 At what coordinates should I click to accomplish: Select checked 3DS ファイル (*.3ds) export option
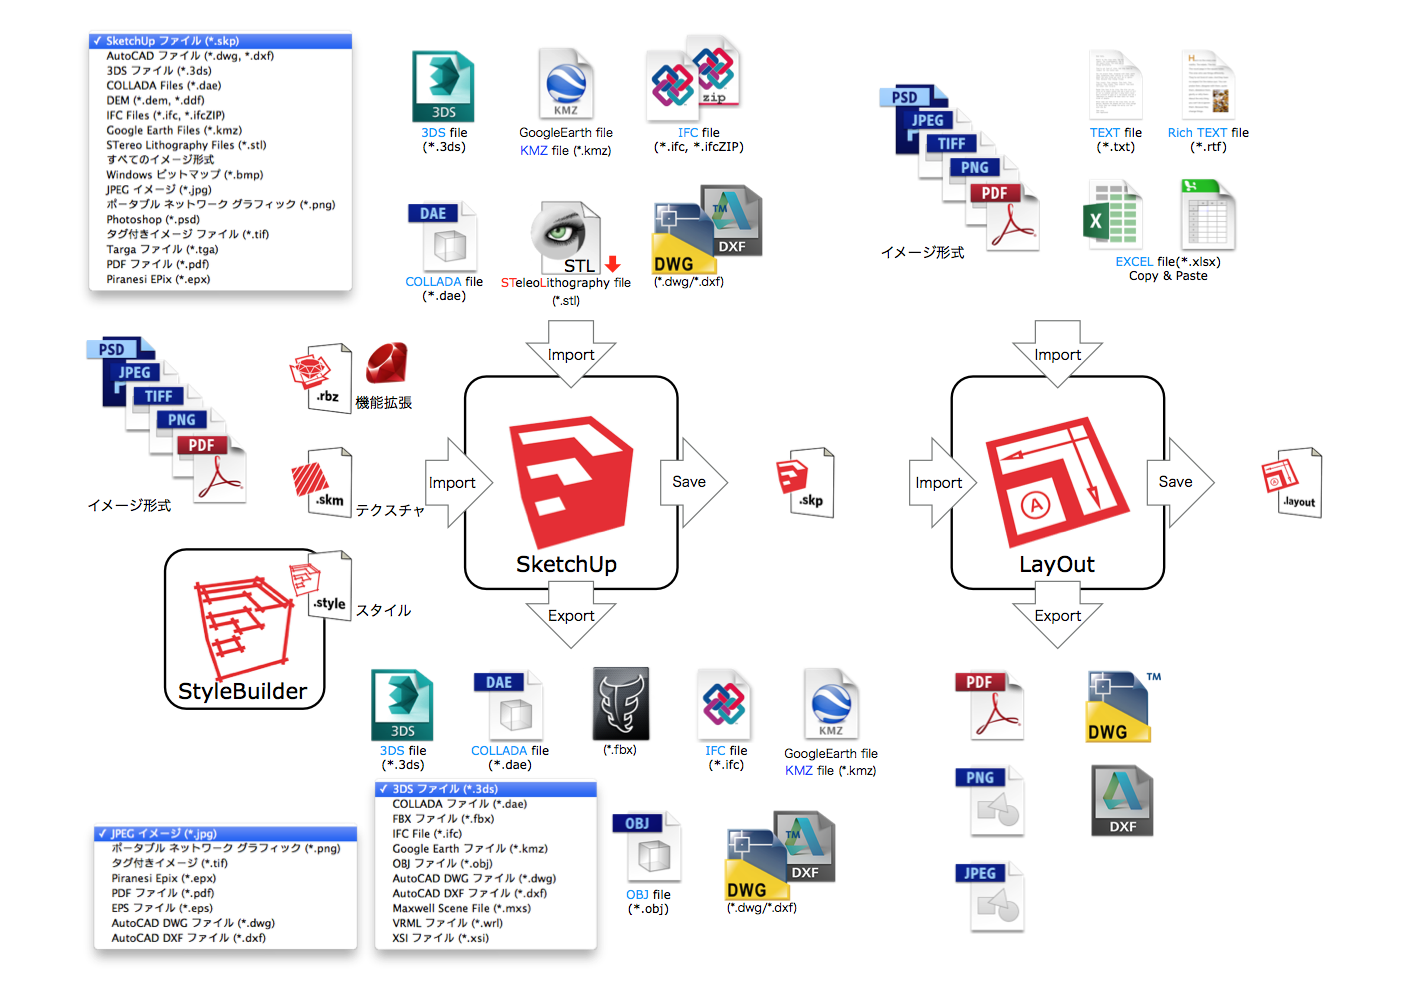tap(486, 789)
